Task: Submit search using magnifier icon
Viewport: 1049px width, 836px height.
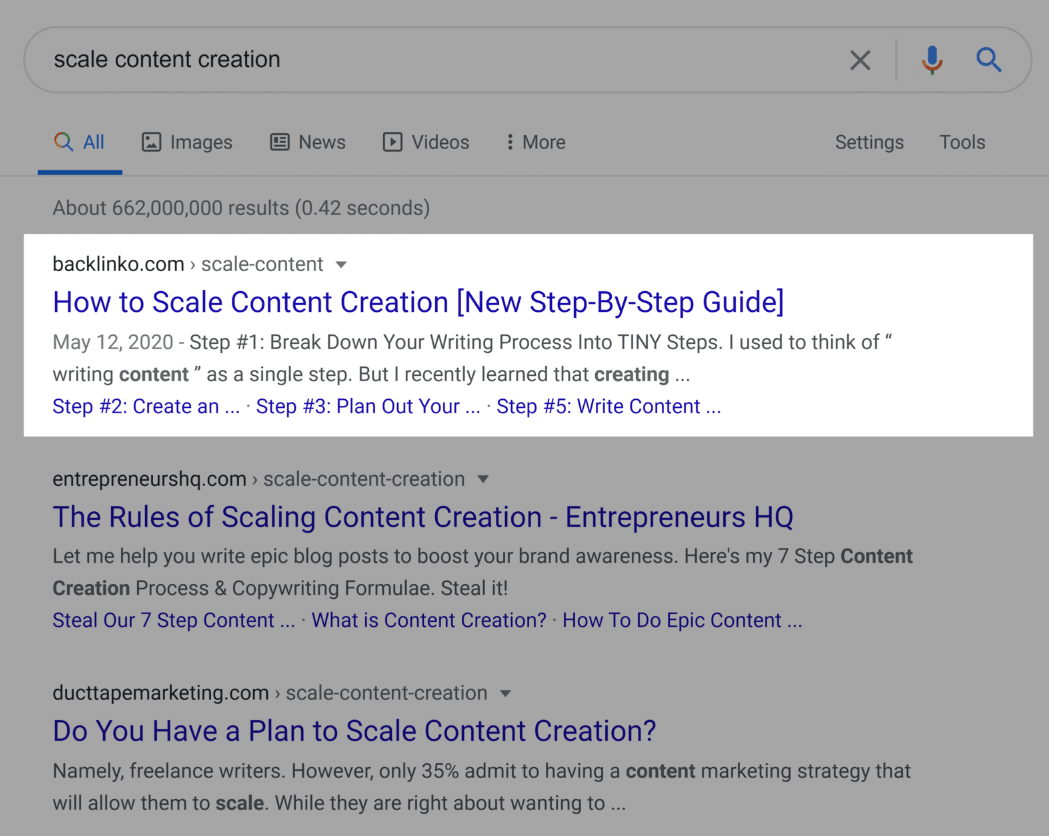Action: coord(988,60)
